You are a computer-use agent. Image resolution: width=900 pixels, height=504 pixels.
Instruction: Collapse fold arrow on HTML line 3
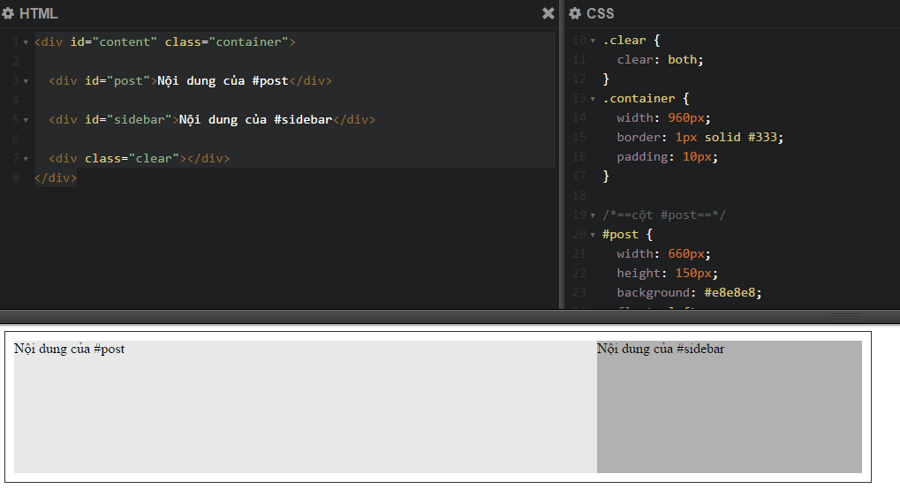point(26,82)
